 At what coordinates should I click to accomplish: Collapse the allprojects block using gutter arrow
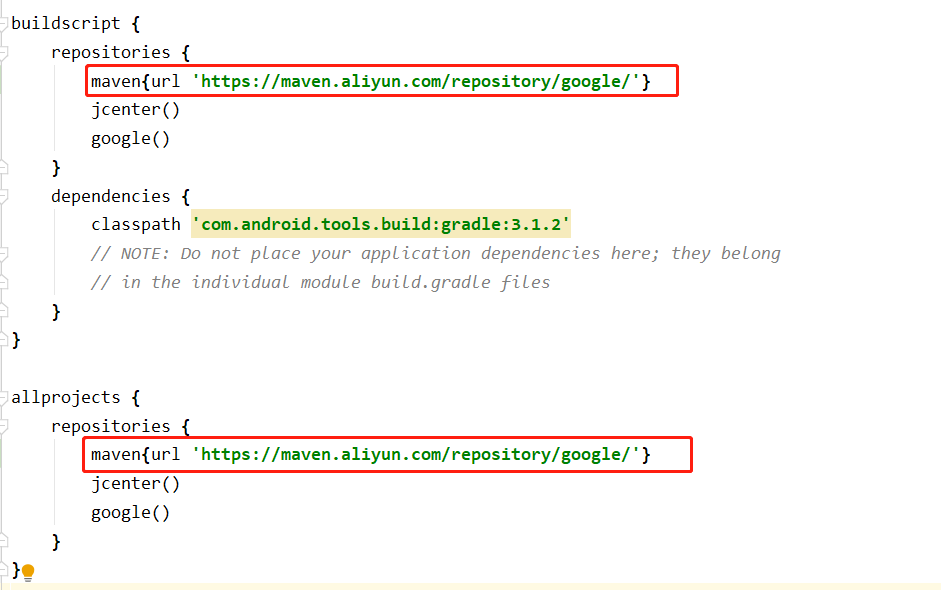[x=3, y=397]
